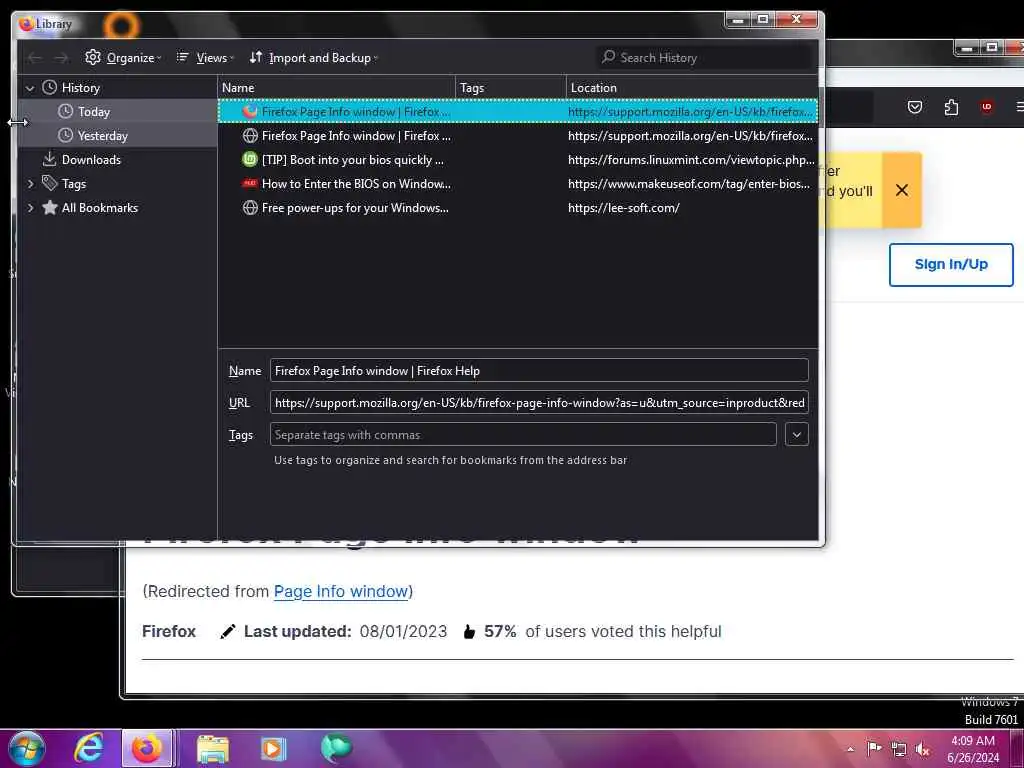Sort by the Tags column header
This screenshot has width=1024, height=768.
[511, 88]
